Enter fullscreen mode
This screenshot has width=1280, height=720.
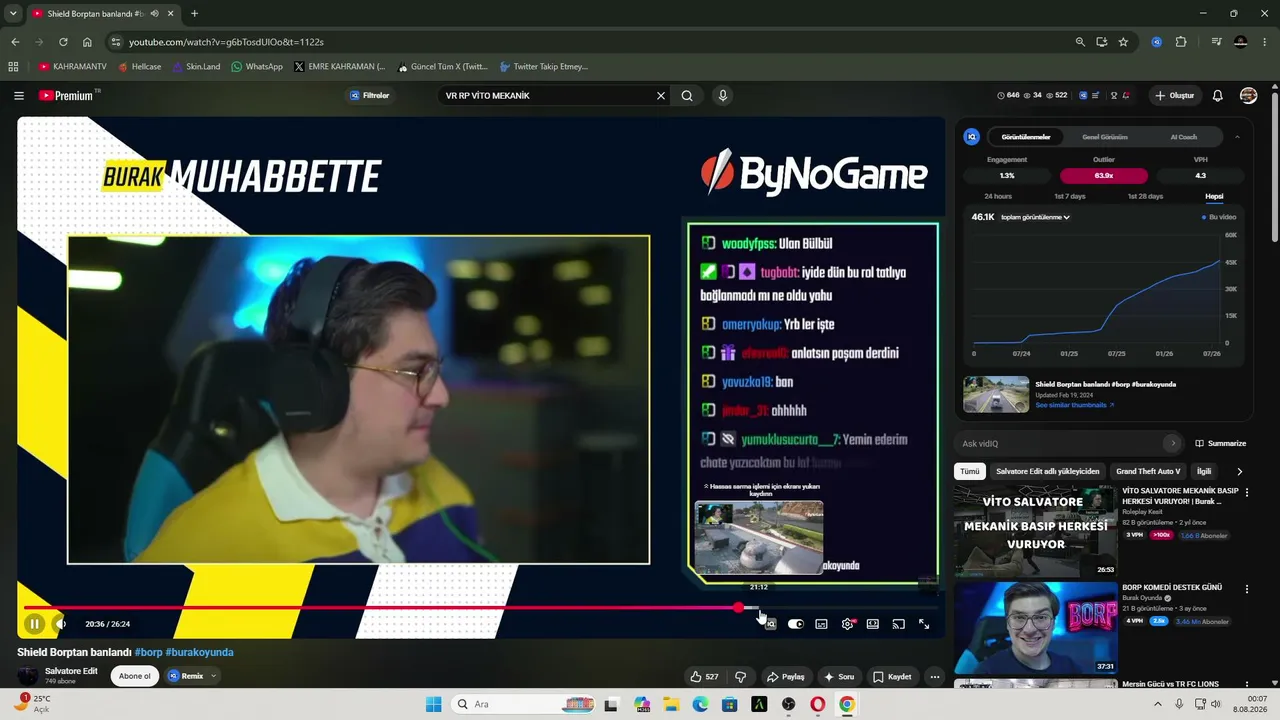tap(924, 624)
